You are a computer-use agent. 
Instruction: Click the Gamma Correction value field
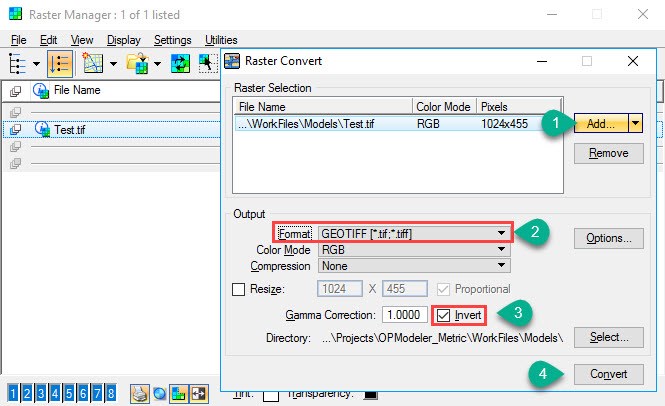click(x=405, y=315)
